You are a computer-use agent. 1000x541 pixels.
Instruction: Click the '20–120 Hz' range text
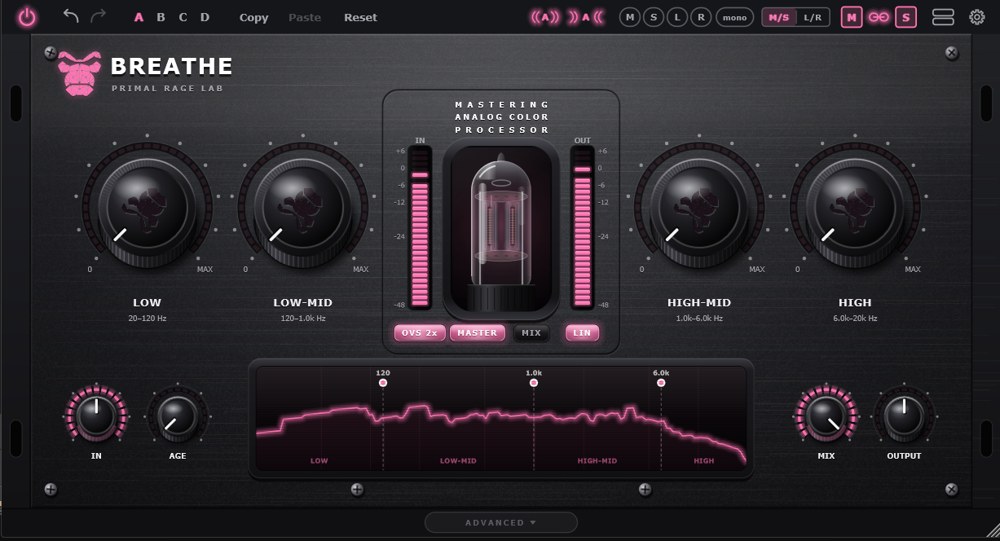tap(147, 318)
